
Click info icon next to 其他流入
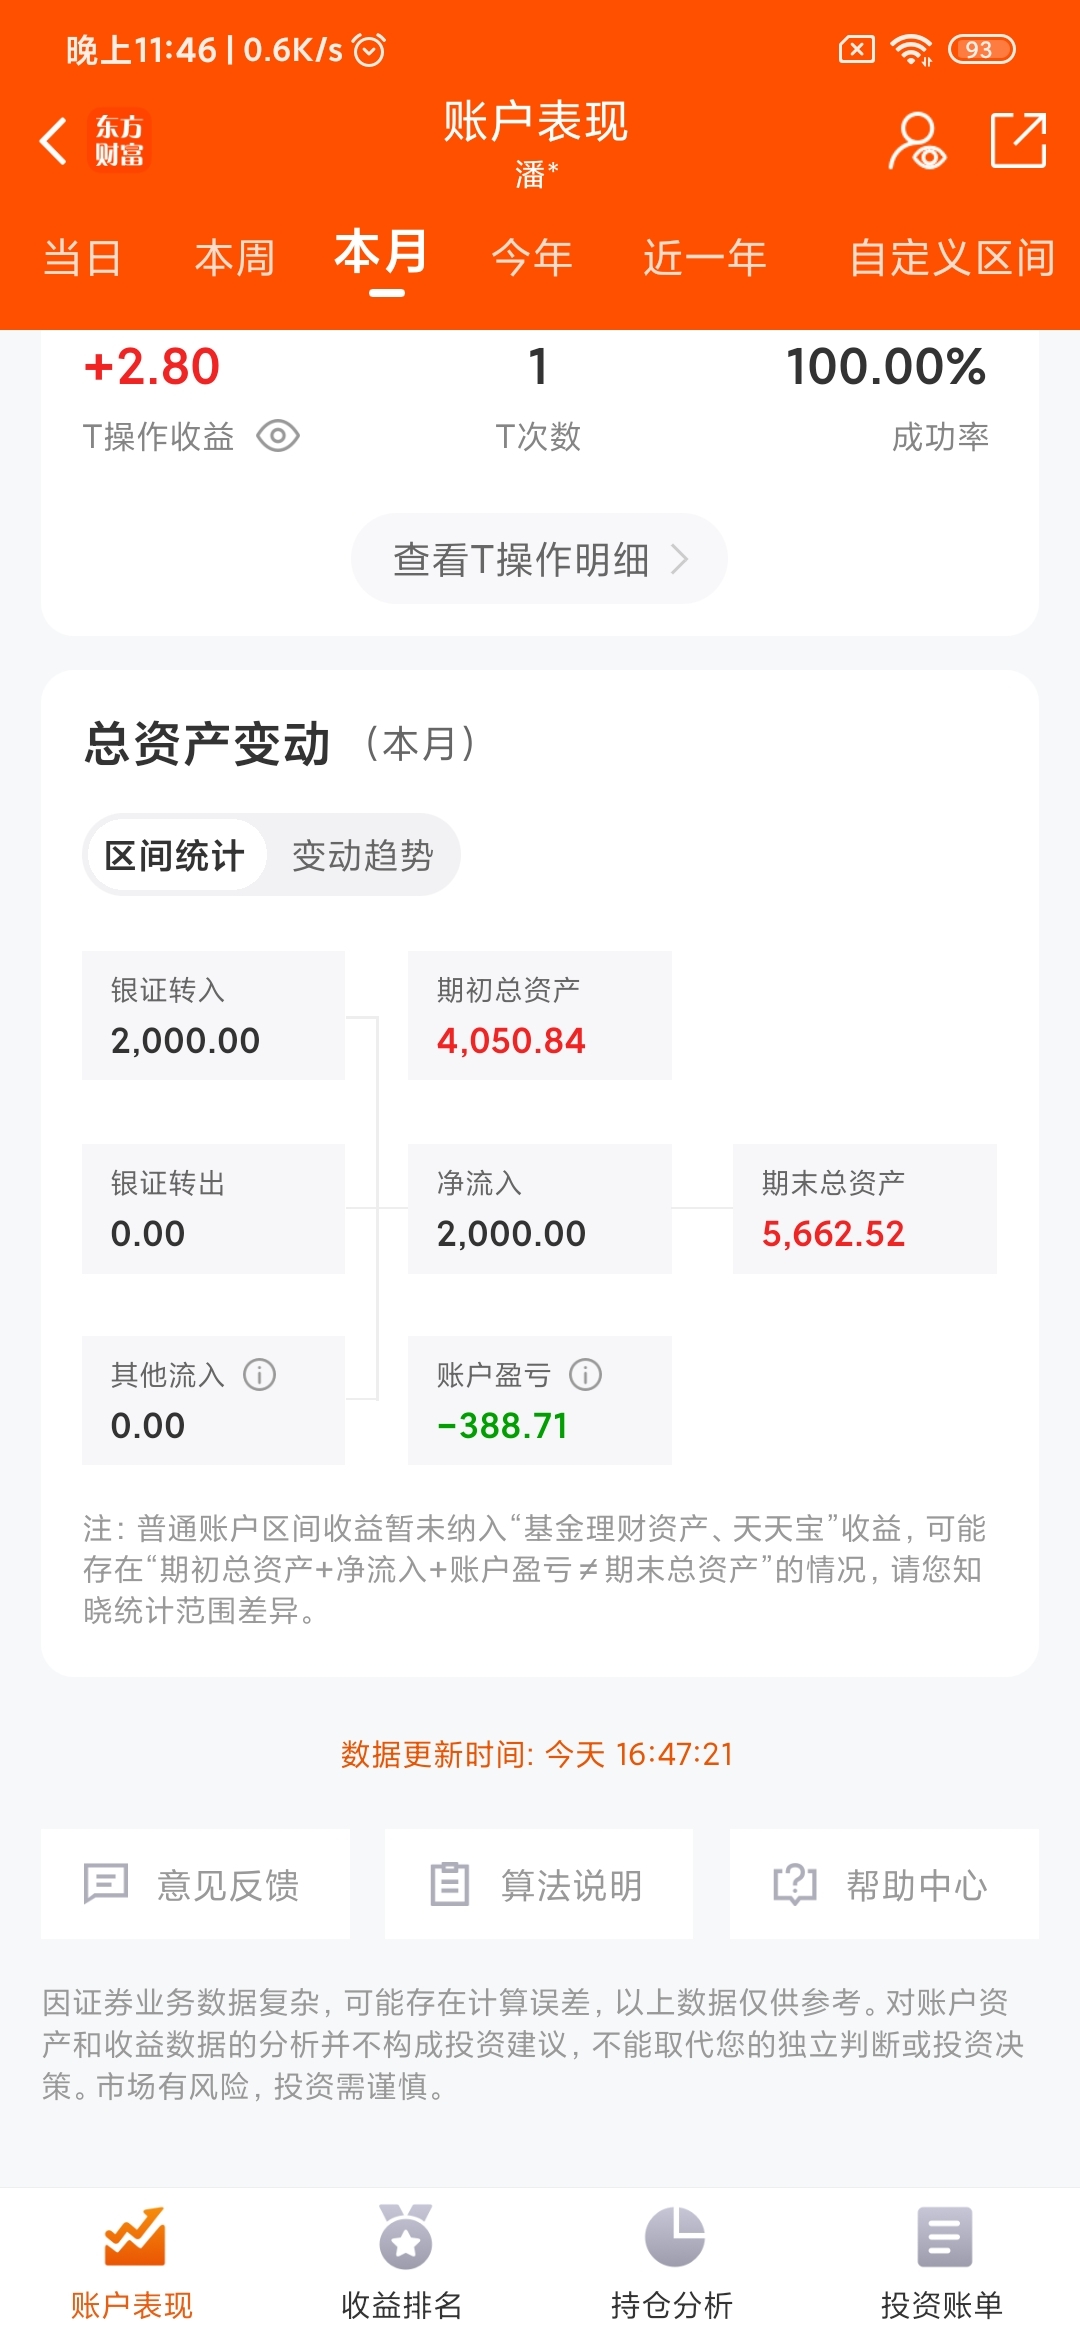coord(260,1375)
